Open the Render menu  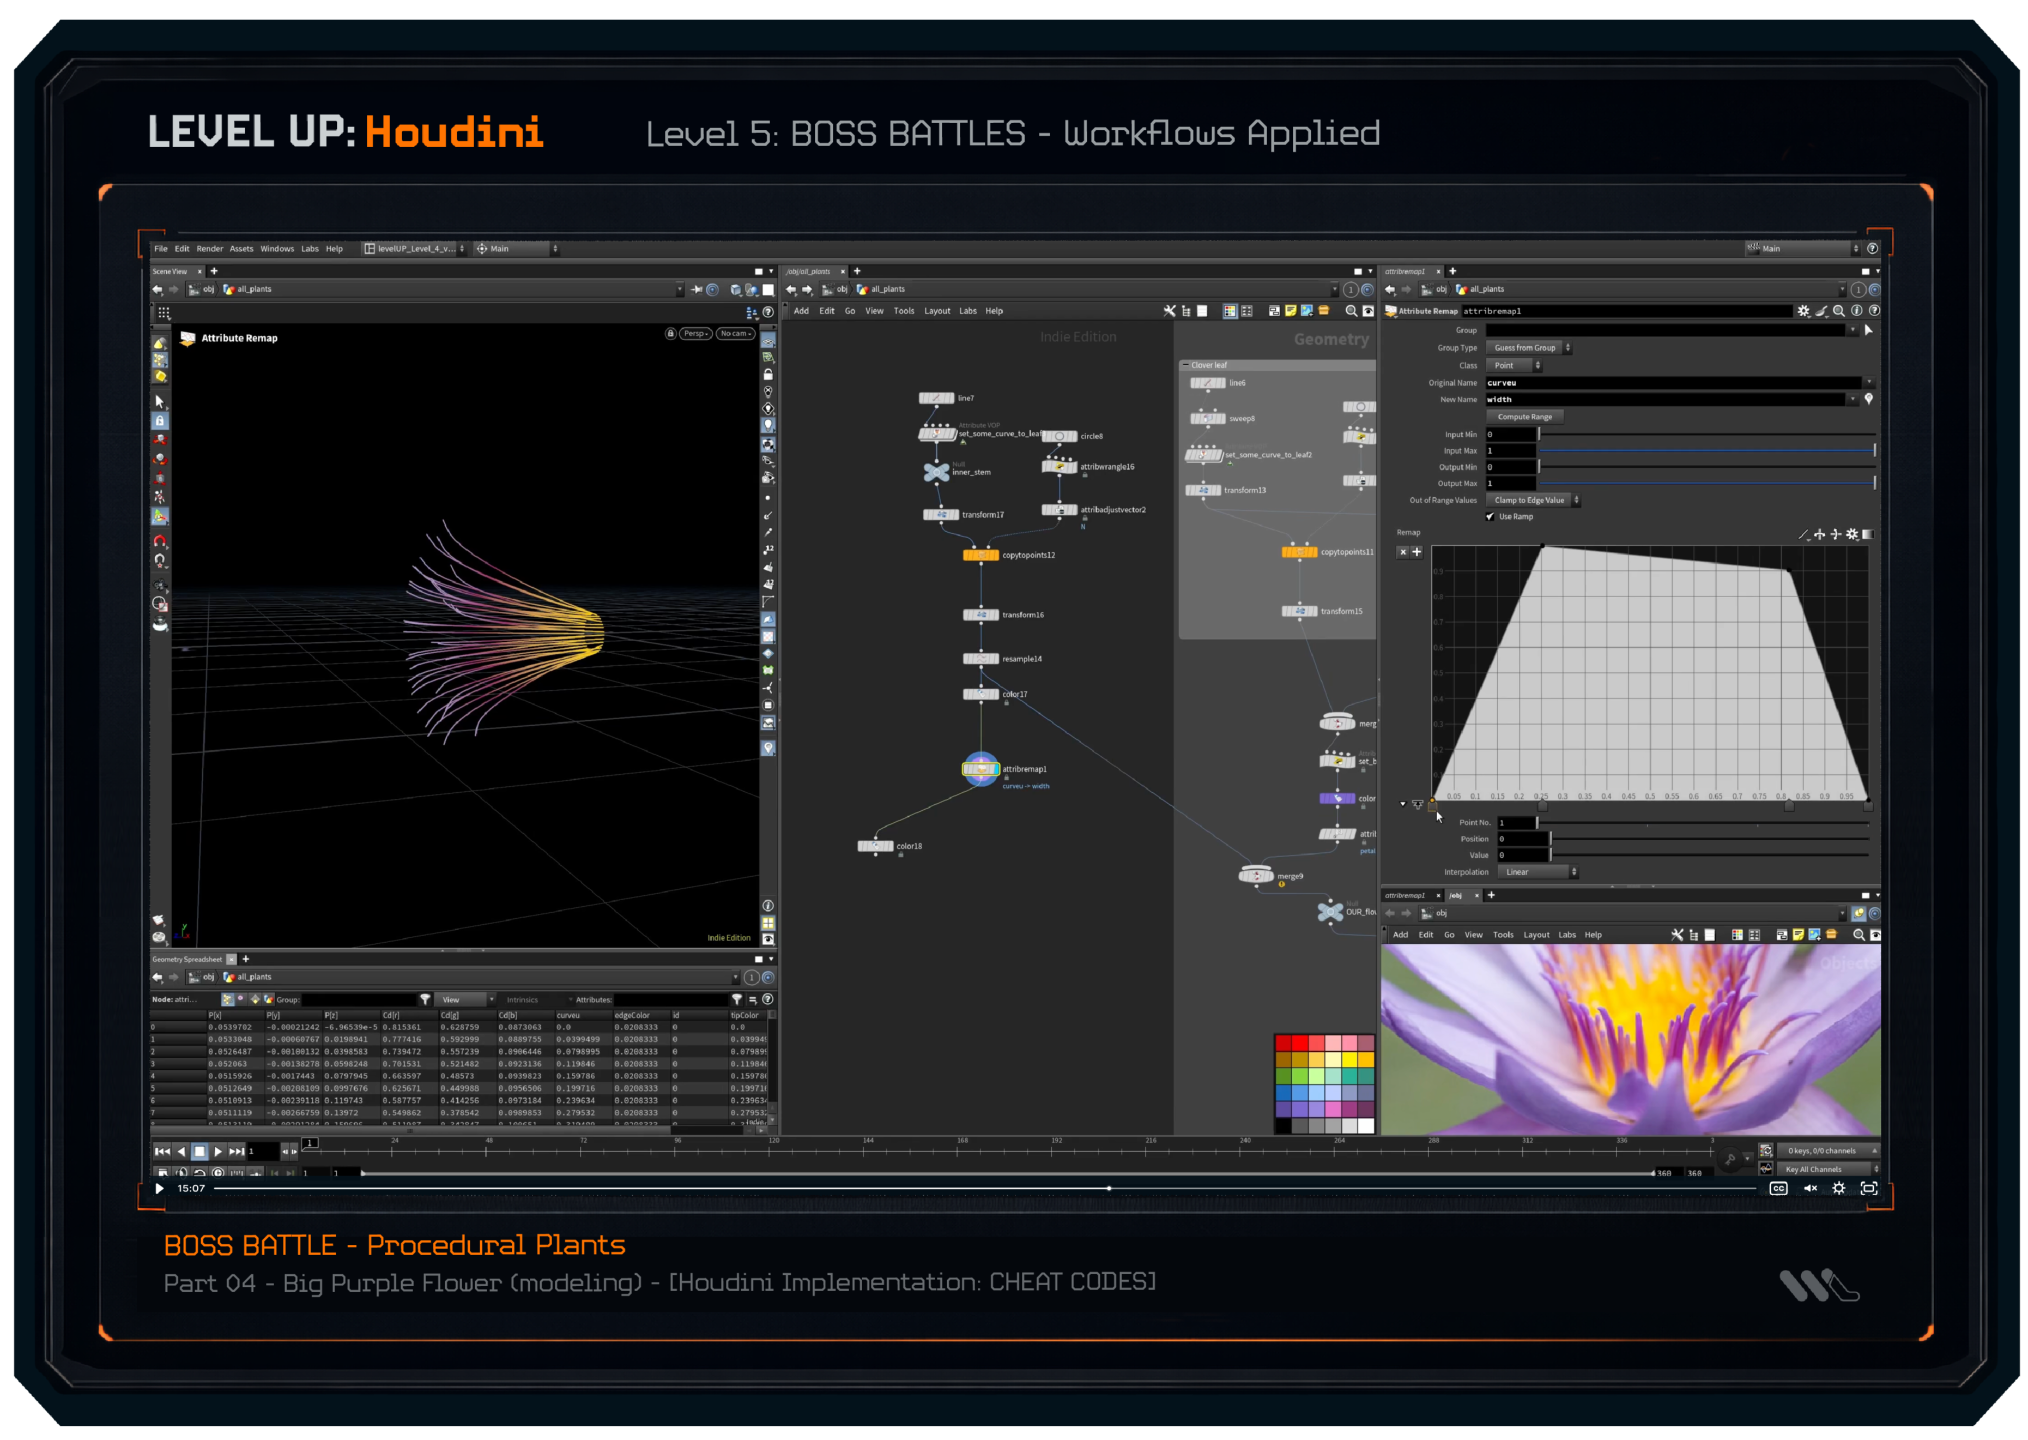pos(209,249)
